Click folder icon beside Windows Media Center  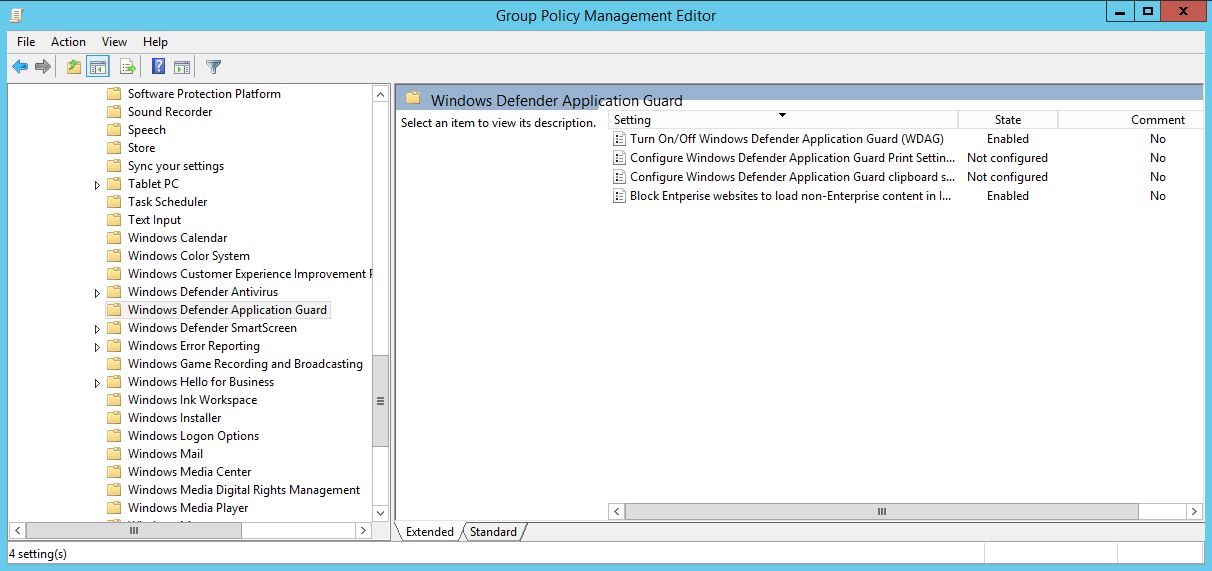click(114, 472)
